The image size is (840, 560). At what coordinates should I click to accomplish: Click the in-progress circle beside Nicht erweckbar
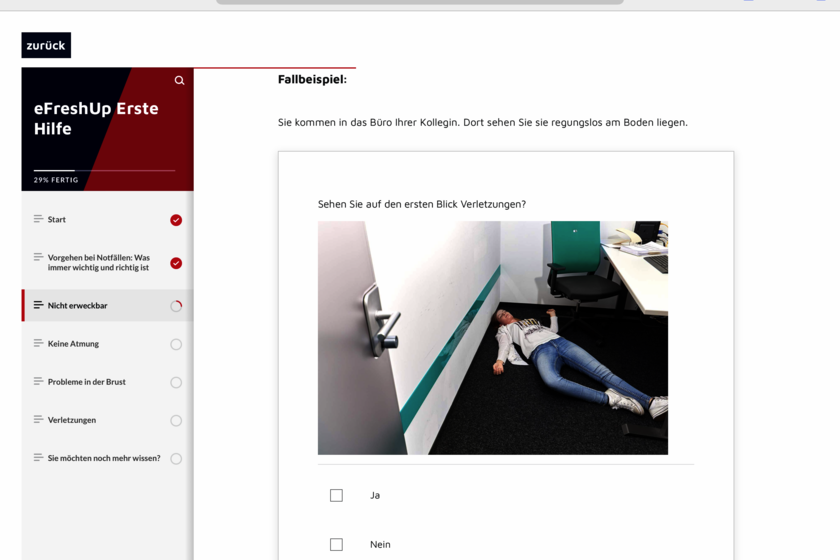(x=176, y=306)
